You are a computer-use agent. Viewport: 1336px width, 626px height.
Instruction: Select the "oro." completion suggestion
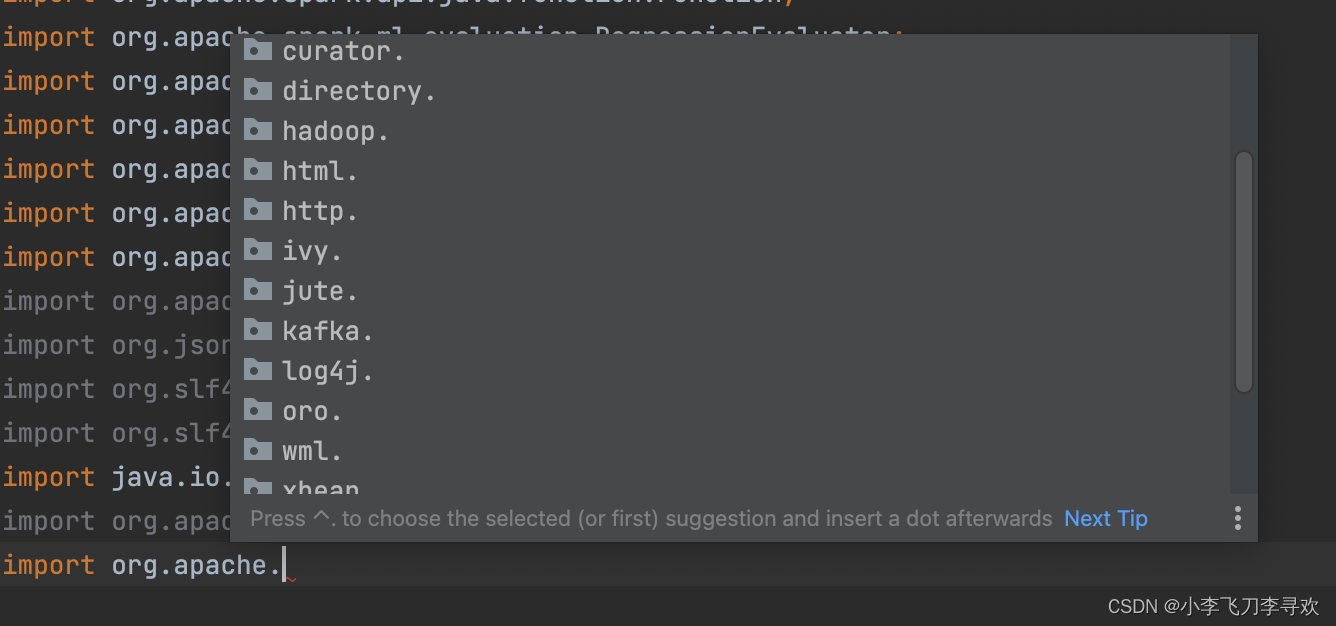310,410
